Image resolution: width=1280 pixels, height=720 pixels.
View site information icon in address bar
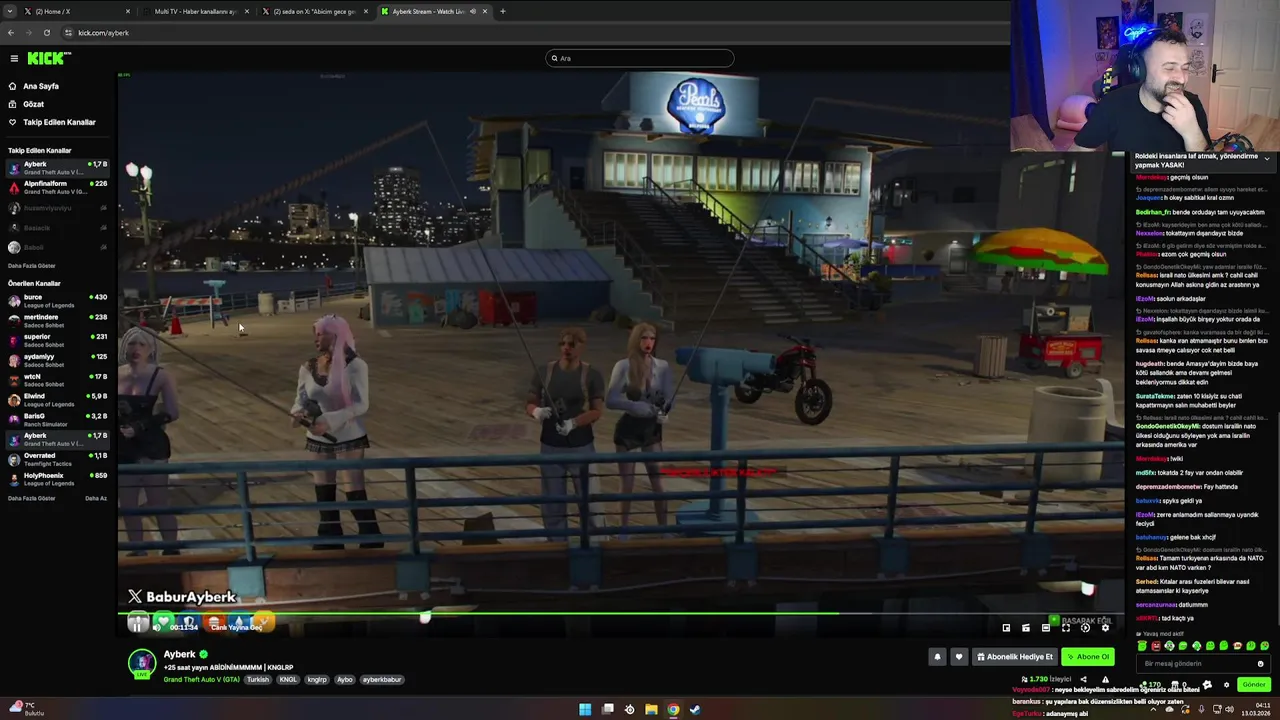coord(68,32)
